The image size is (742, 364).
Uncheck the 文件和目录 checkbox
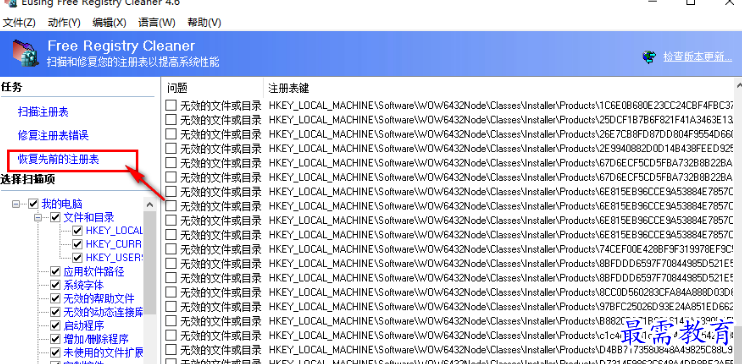pos(55,218)
